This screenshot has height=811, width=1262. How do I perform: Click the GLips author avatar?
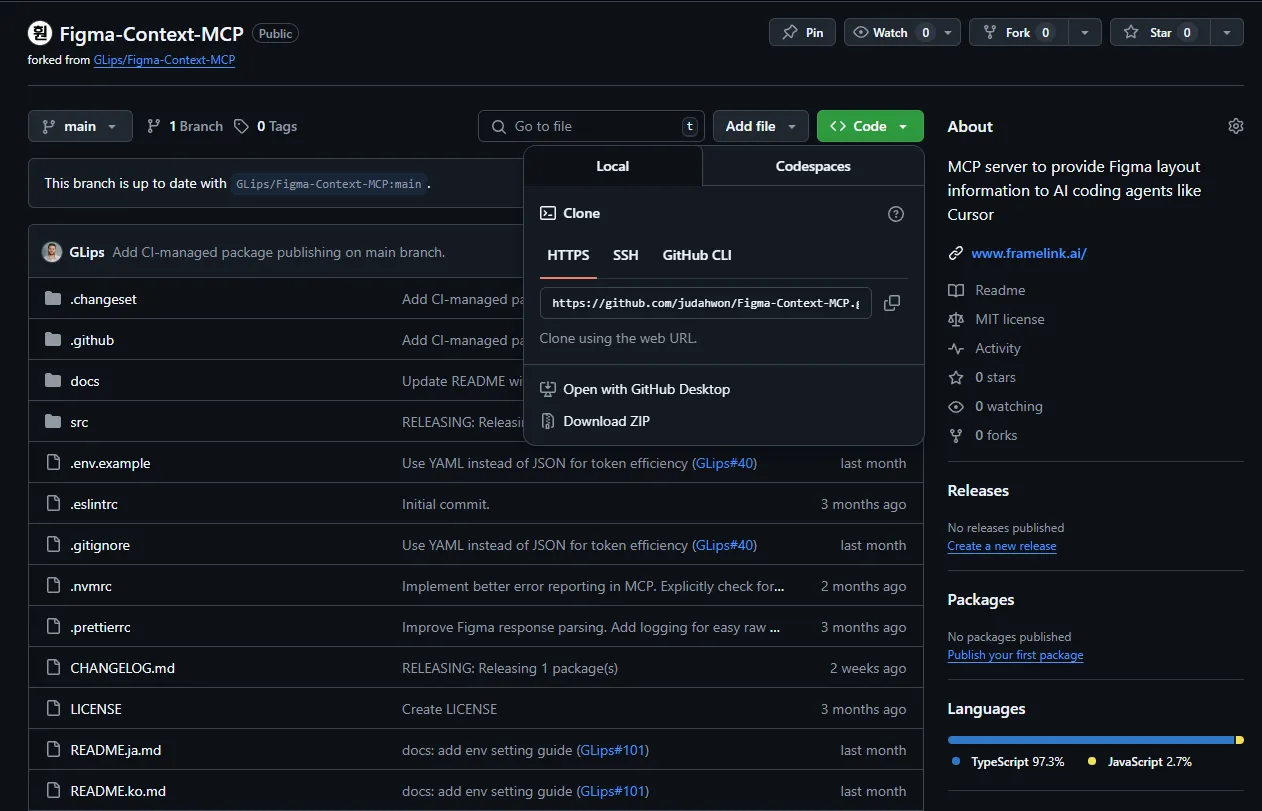(52, 252)
